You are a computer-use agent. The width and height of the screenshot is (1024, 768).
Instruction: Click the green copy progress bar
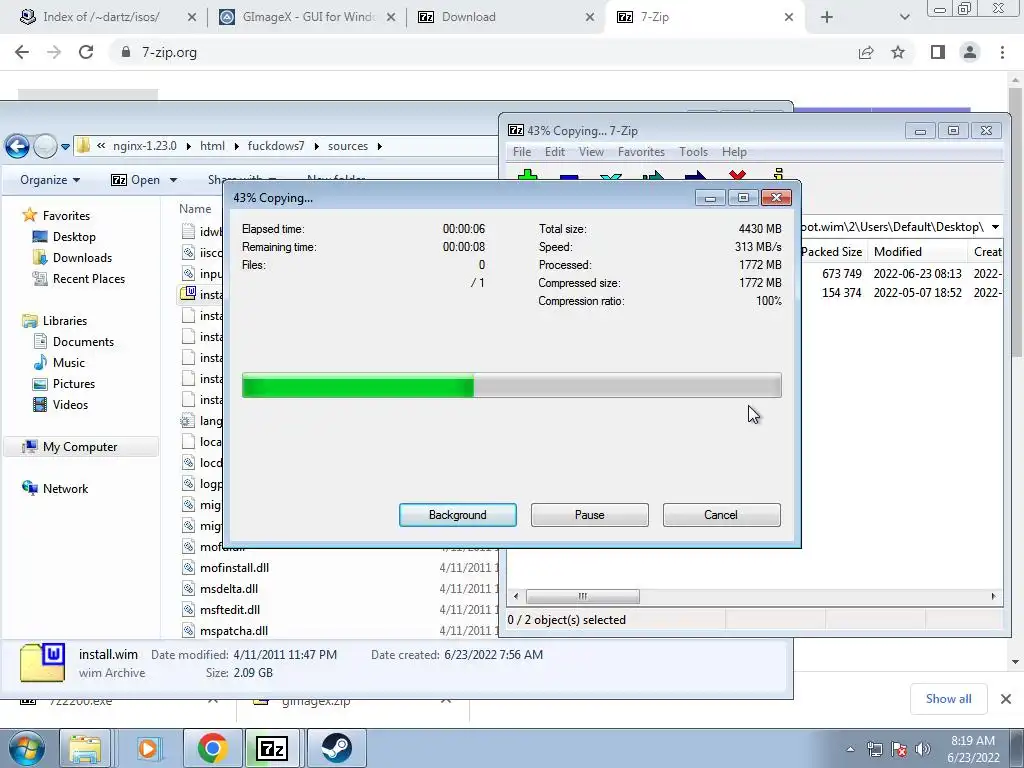511,385
